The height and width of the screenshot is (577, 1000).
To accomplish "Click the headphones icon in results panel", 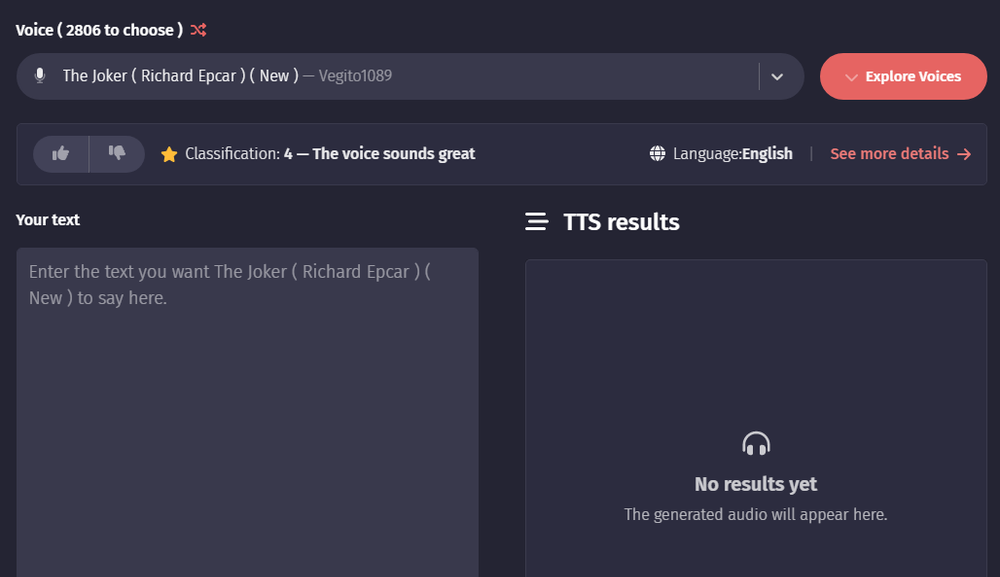I will pos(756,443).
